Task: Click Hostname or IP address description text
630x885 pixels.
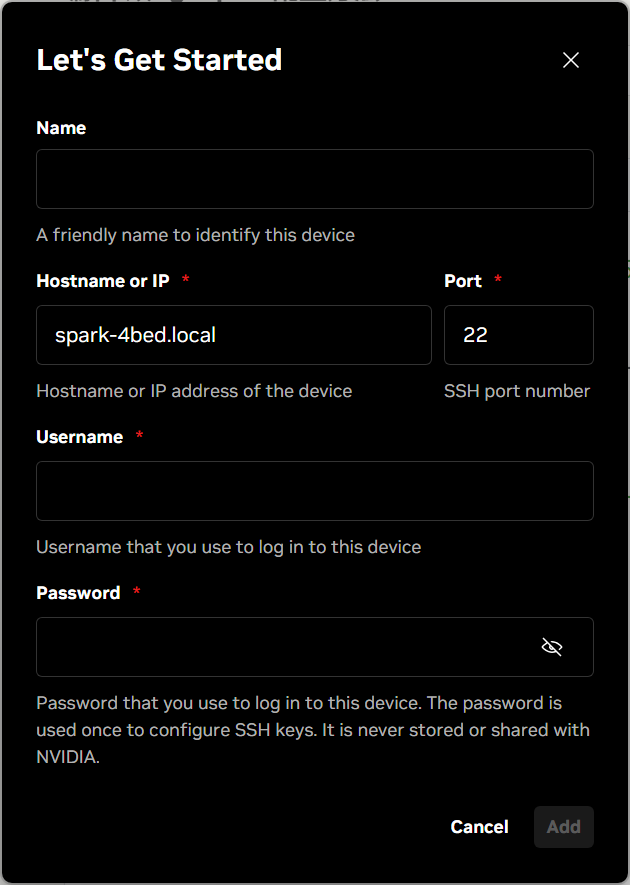Action: (x=194, y=391)
